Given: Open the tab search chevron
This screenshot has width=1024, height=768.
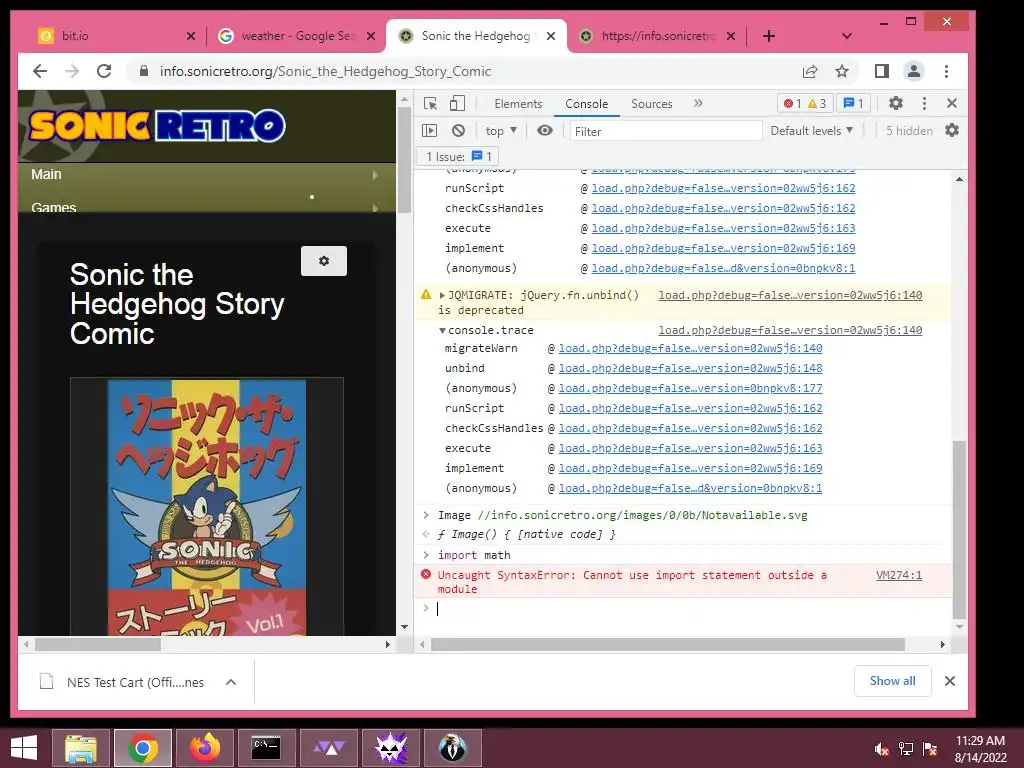Looking at the screenshot, I should [x=847, y=36].
